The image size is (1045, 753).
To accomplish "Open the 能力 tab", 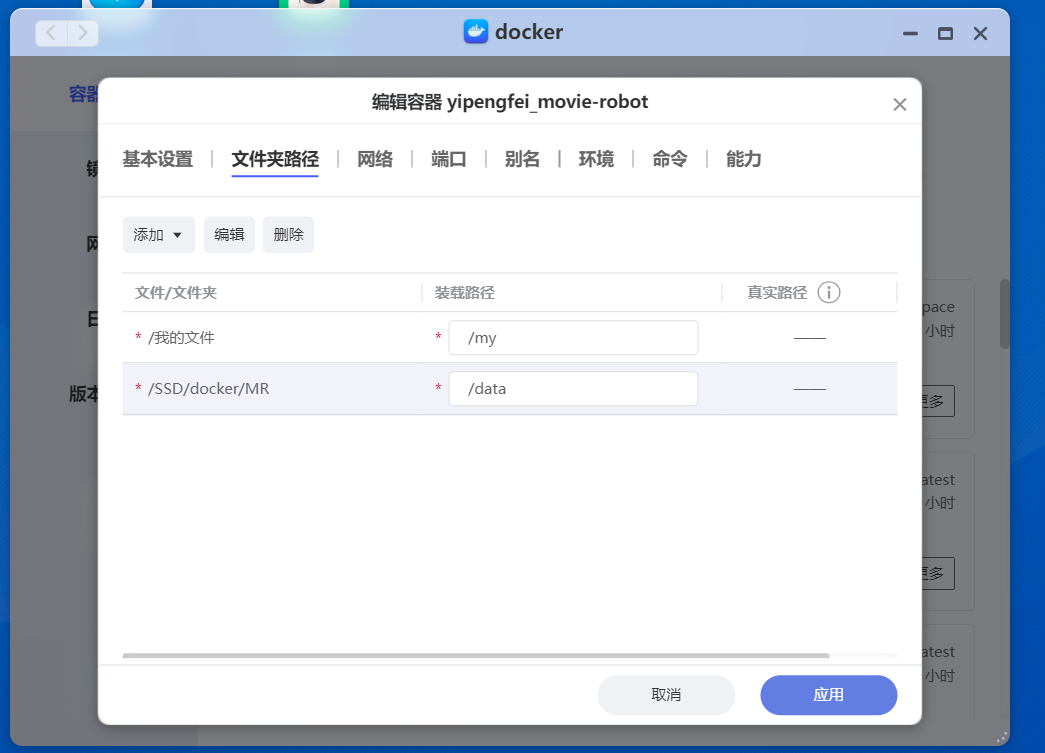I will pyautogui.click(x=743, y=159).
